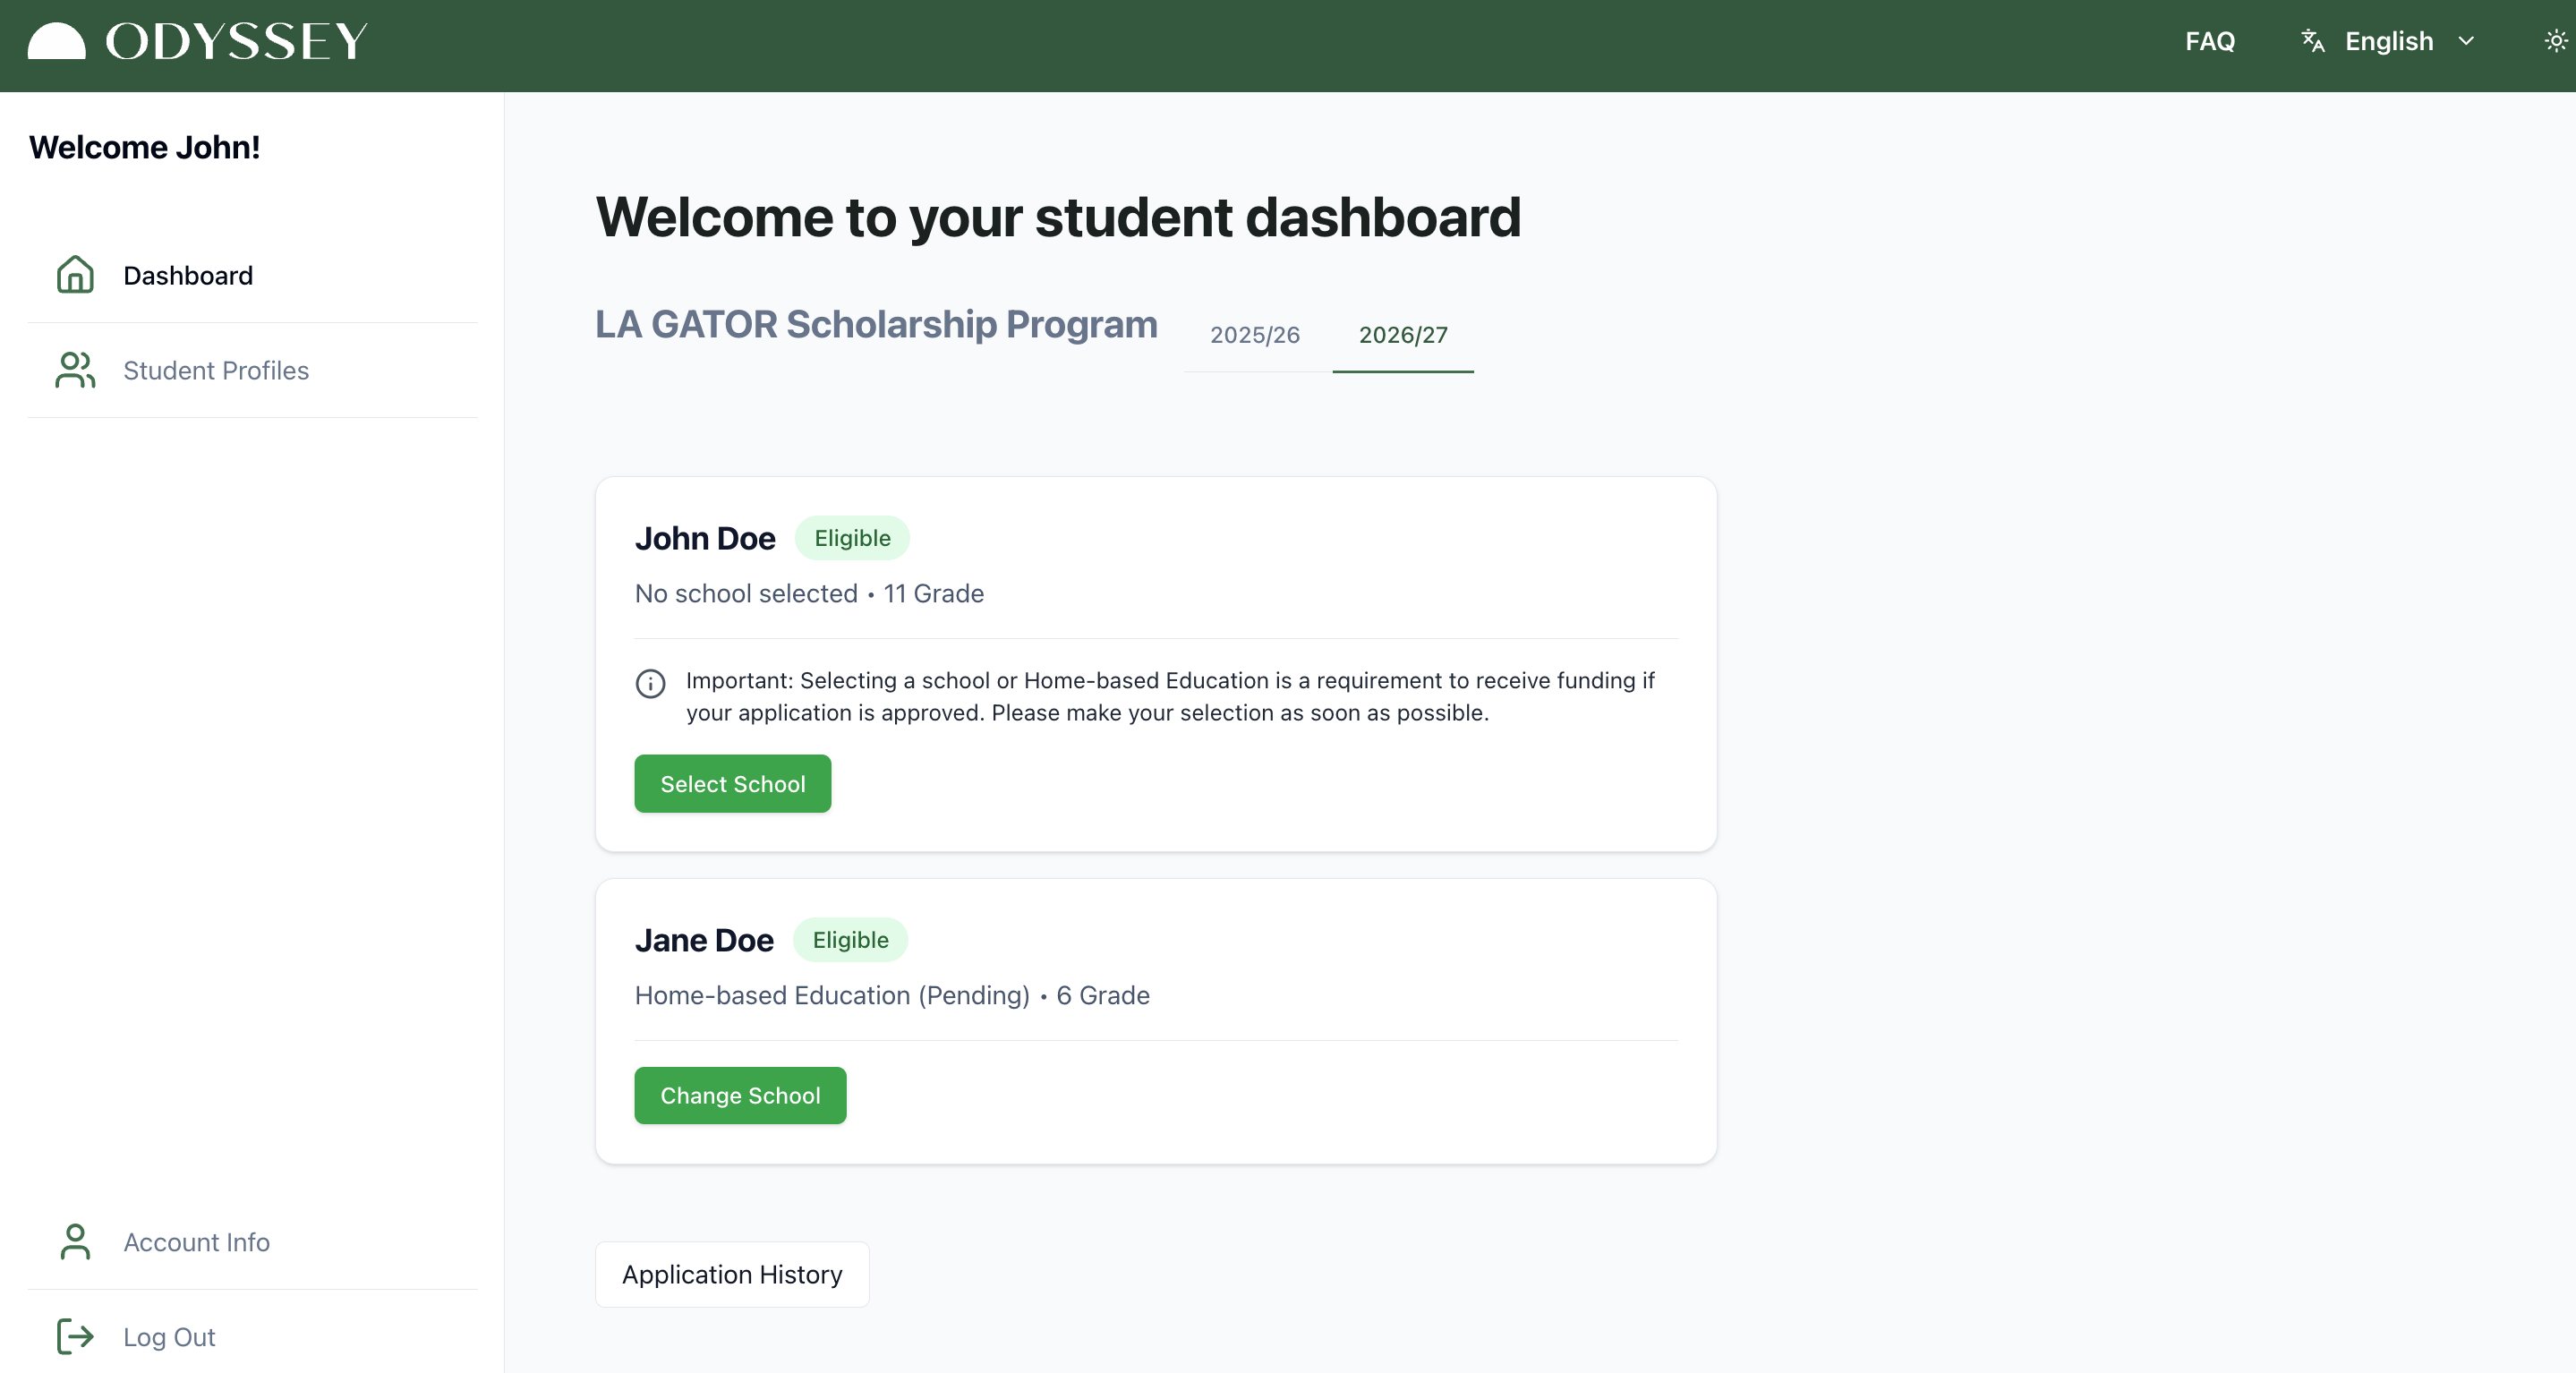Open Account Info in sidebar
Viewport: 2576px width, 1373px height.
pos(197,1242)
